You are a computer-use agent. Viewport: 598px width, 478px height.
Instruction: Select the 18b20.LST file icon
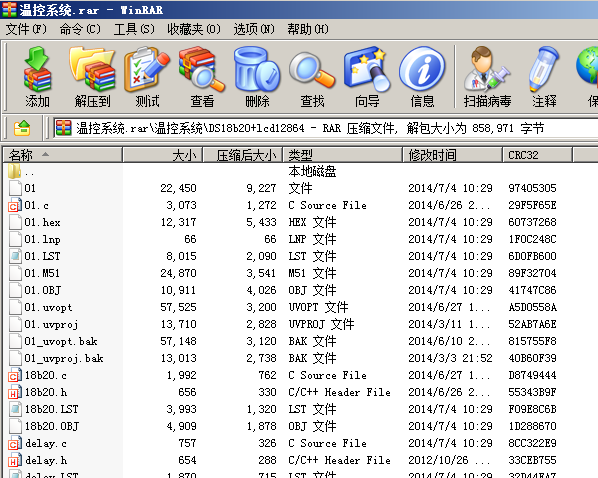click(14, 409)
